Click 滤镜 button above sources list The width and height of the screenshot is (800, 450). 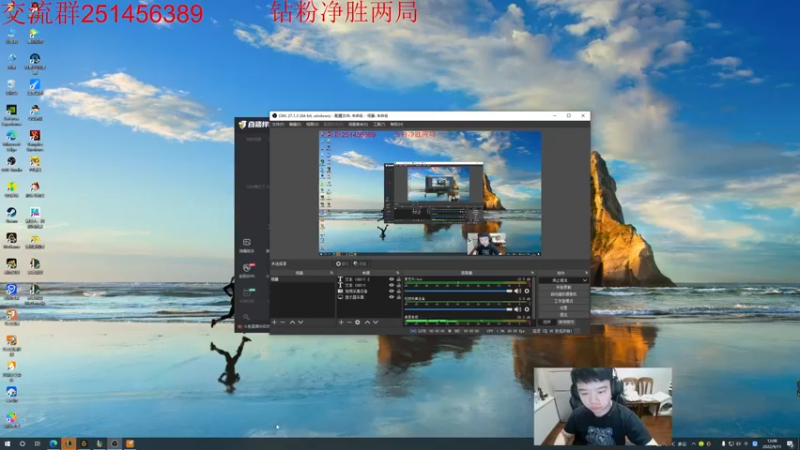pyautogui.click(x=361, y=264)
